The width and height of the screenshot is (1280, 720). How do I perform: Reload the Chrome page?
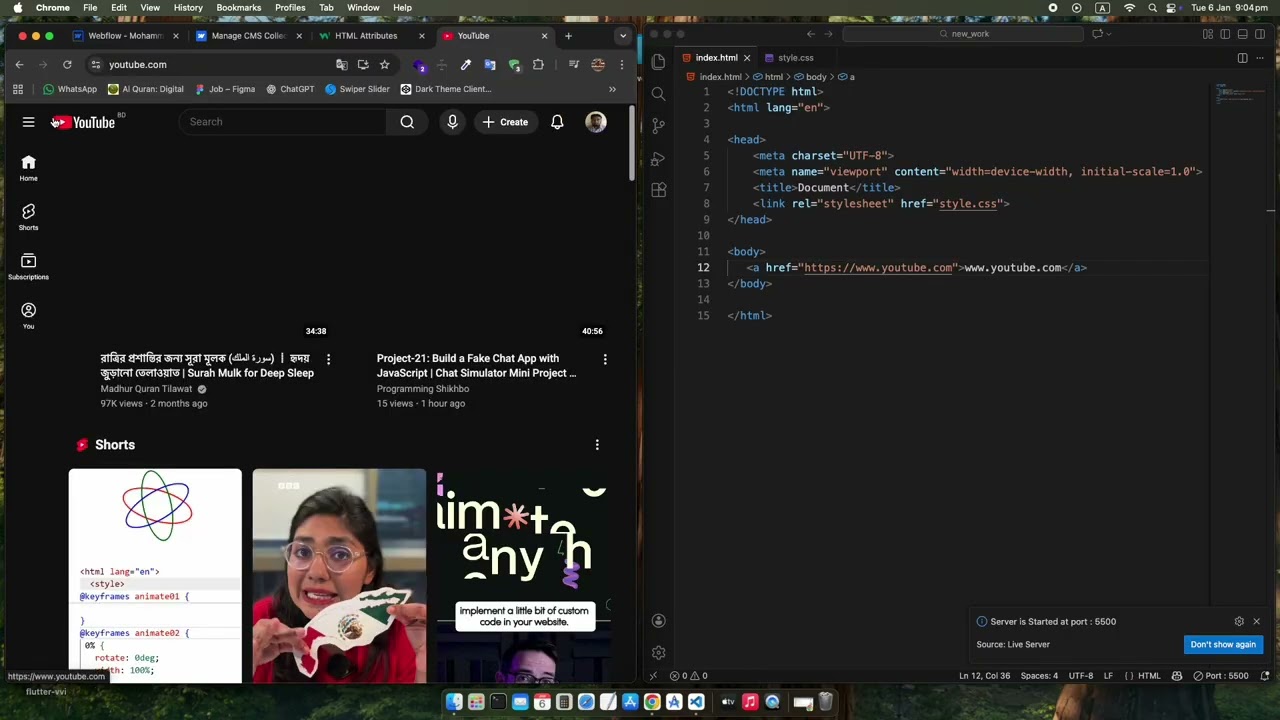(x=67, y=65)
